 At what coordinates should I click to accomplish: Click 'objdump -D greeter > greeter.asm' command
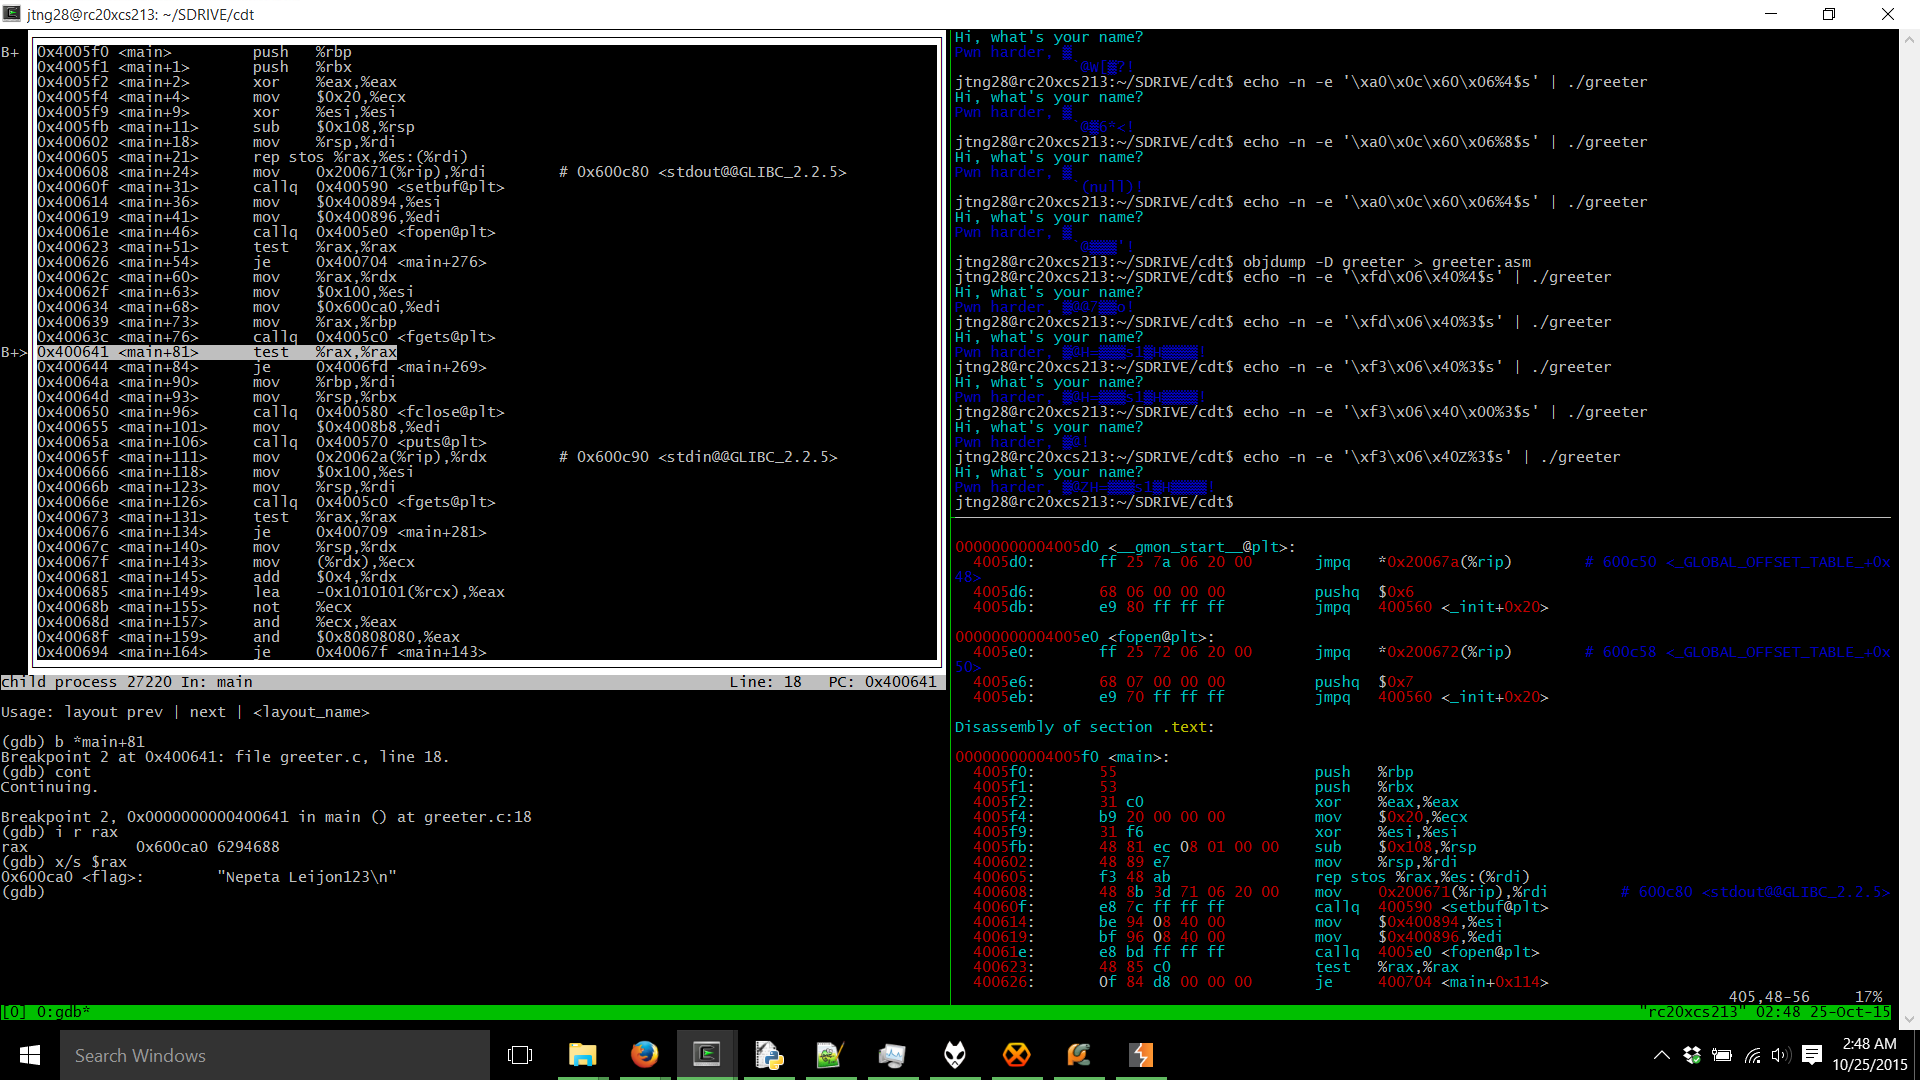1387,262
